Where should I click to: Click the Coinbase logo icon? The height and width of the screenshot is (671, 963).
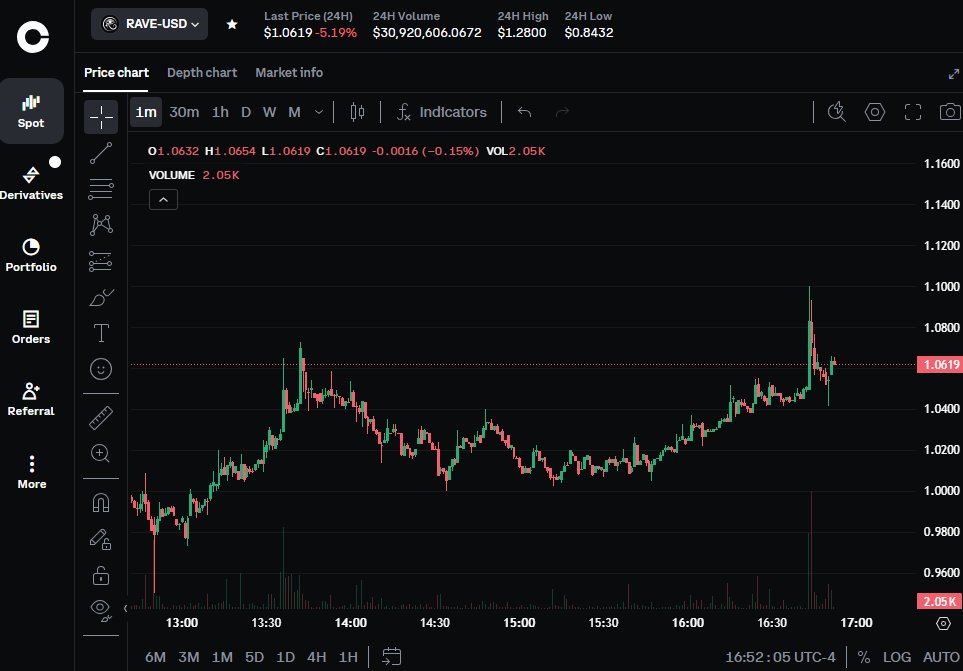[33, 37]
